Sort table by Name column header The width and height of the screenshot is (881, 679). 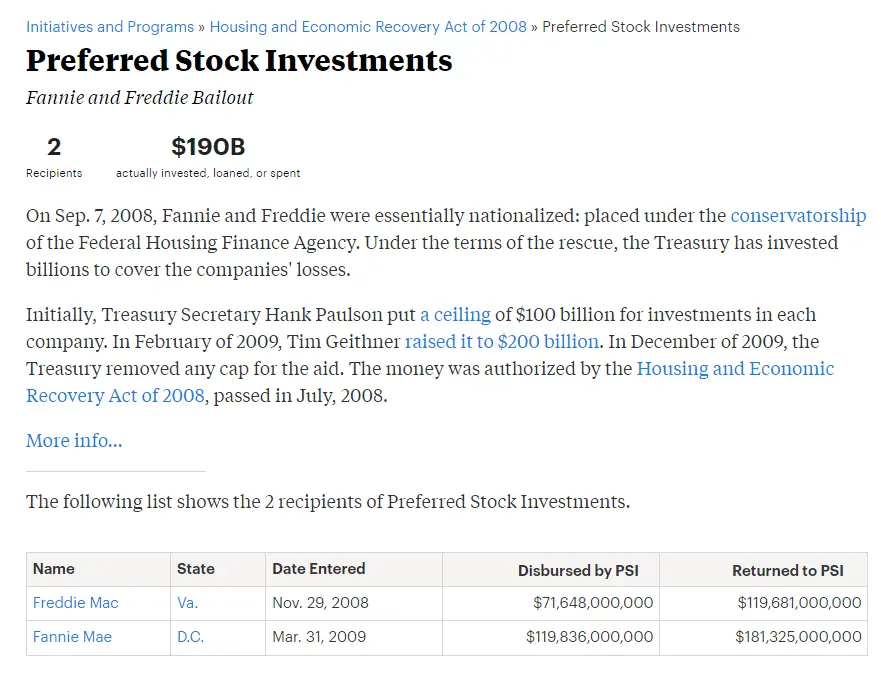coord(54,569)
